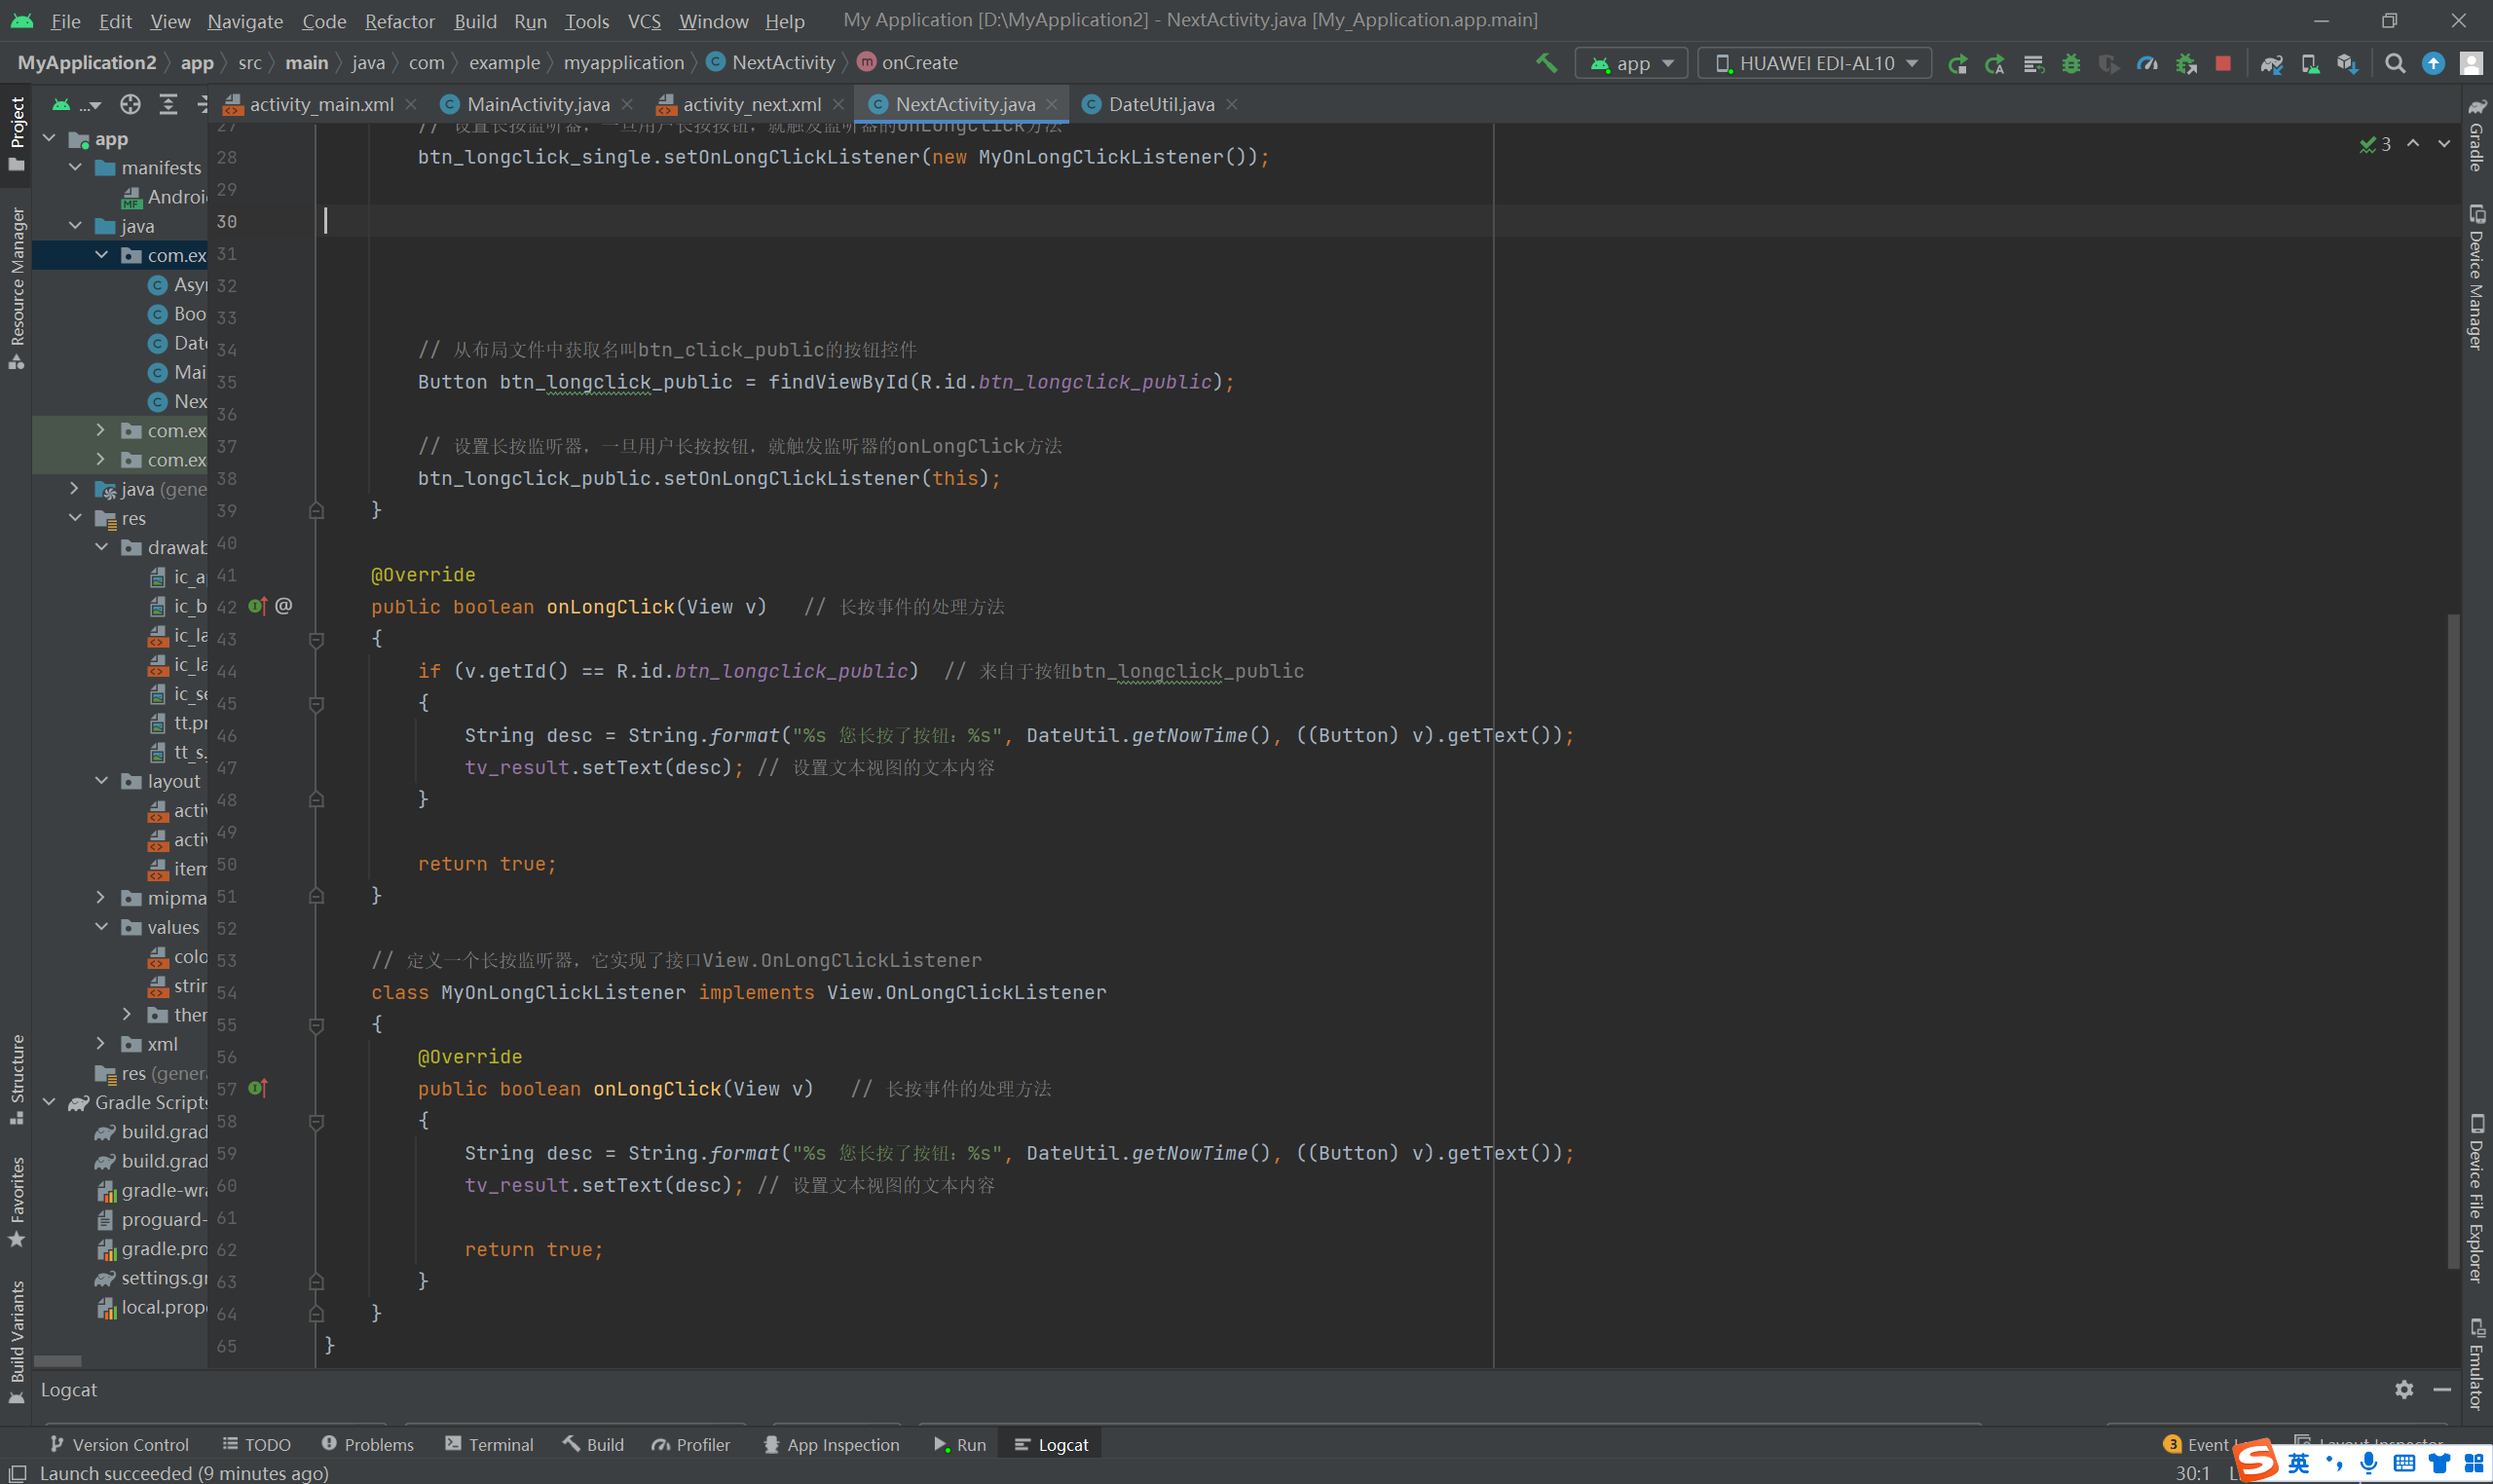Open the Profiler gauge icon in toolbar
Image resolution: width=2493 pixels, height=1484 pixels.
pos(2147,63)
